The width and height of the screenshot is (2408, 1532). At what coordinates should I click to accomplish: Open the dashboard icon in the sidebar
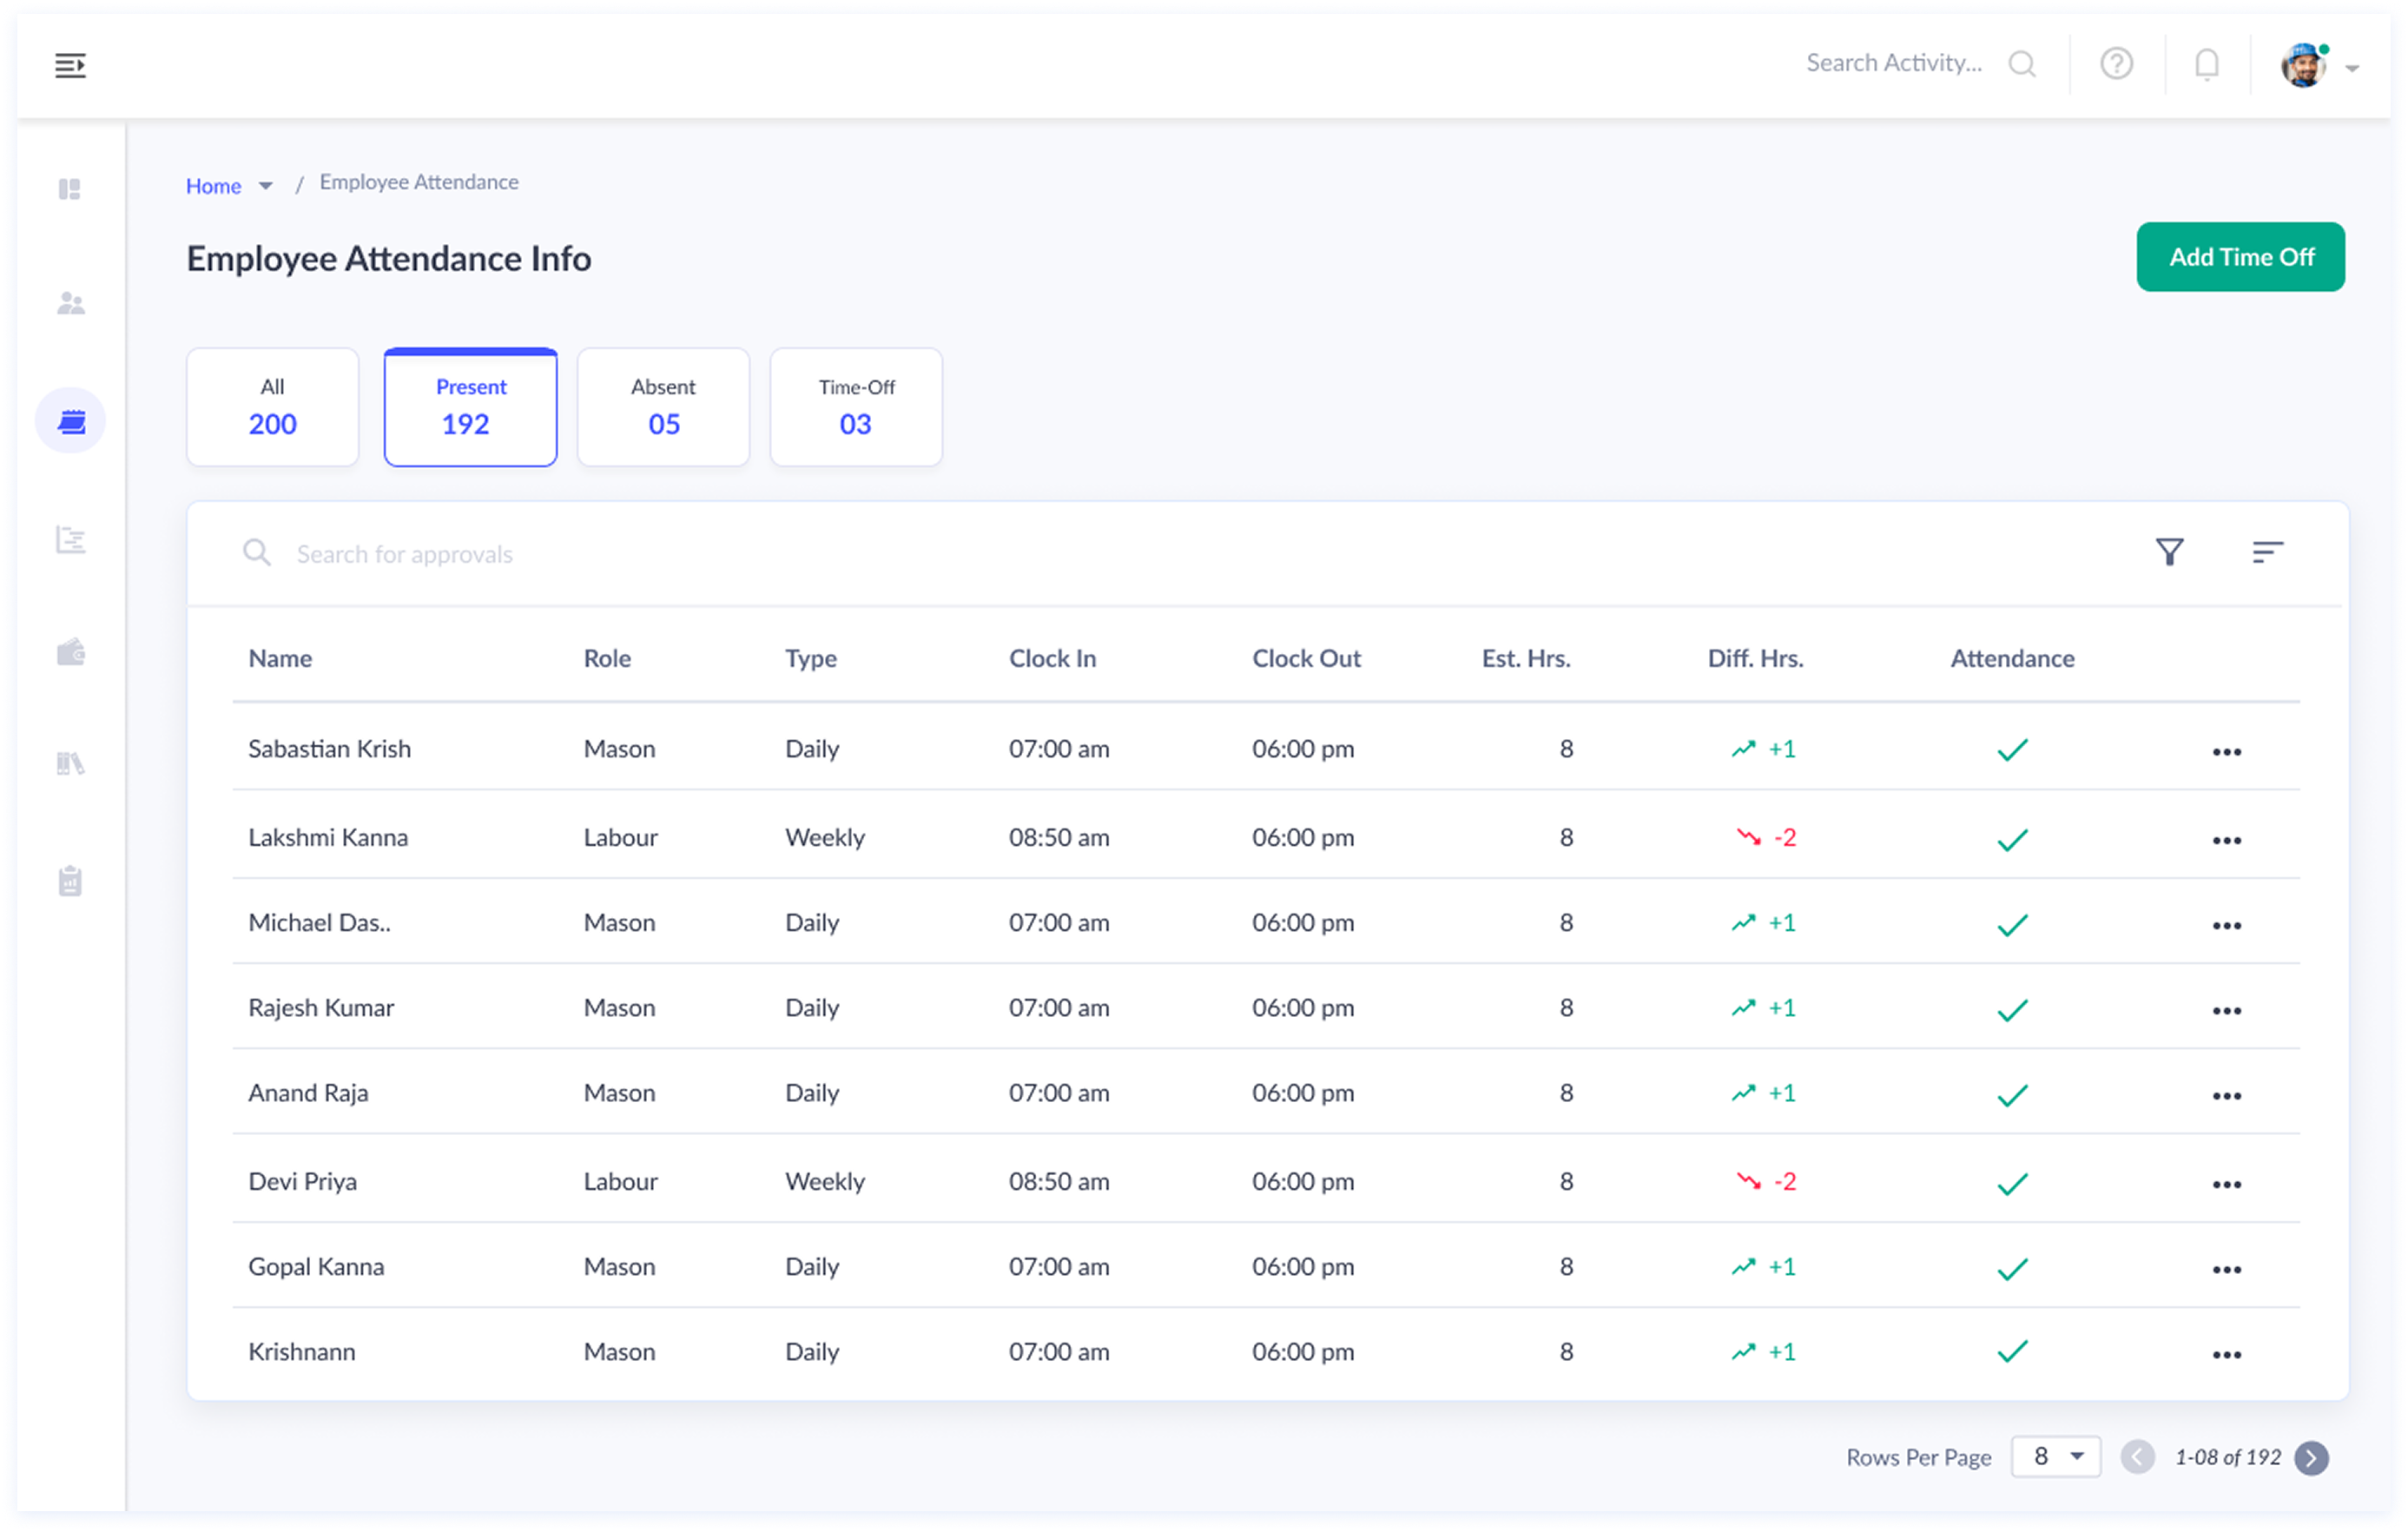pos(69,189)
